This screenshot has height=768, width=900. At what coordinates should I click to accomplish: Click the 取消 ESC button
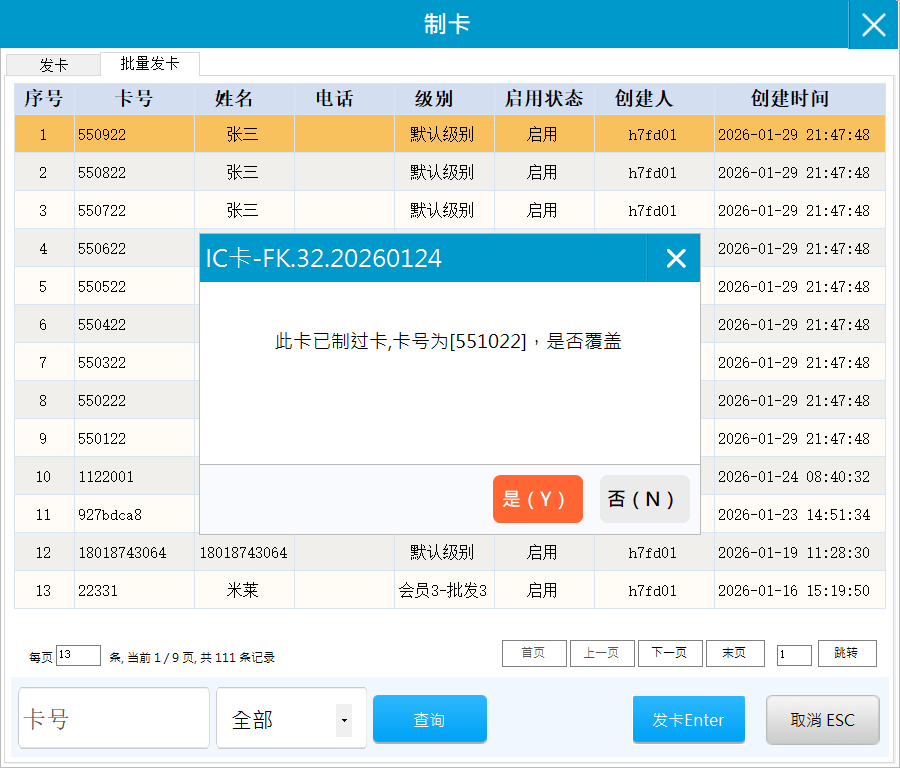pyautogui.click(x=822, y=720)
